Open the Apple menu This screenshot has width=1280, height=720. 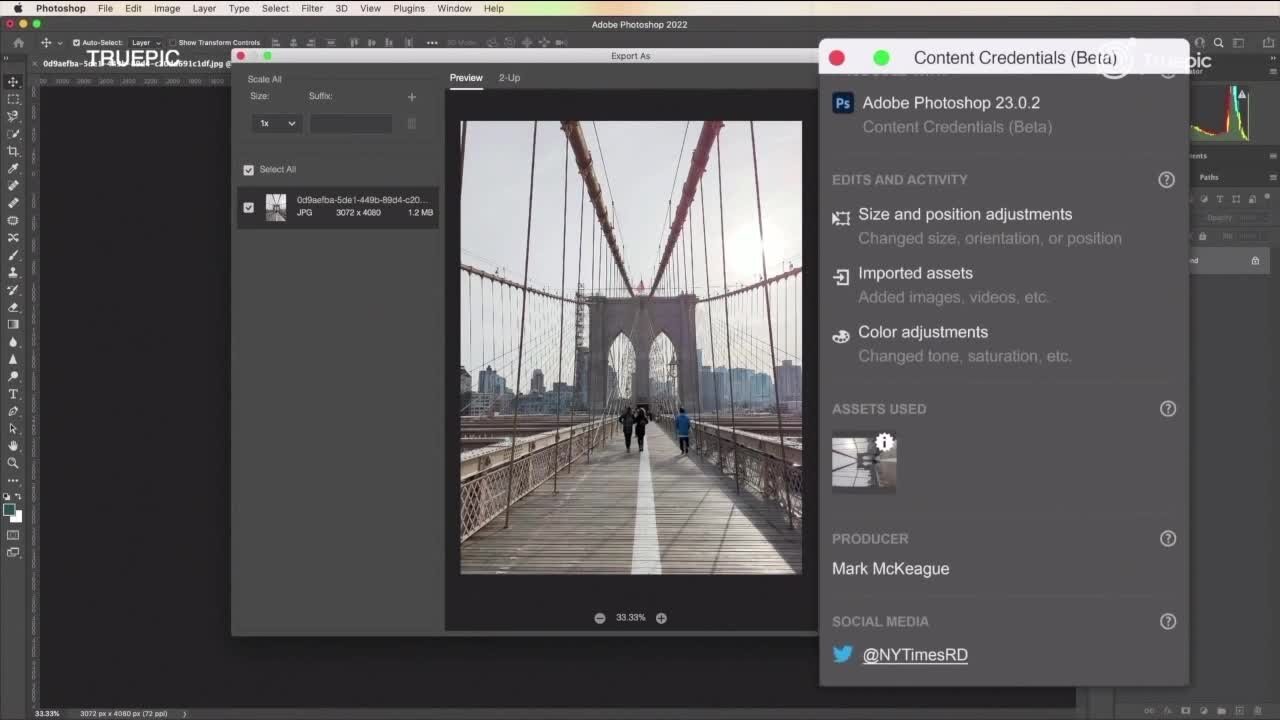pos(17,8)
